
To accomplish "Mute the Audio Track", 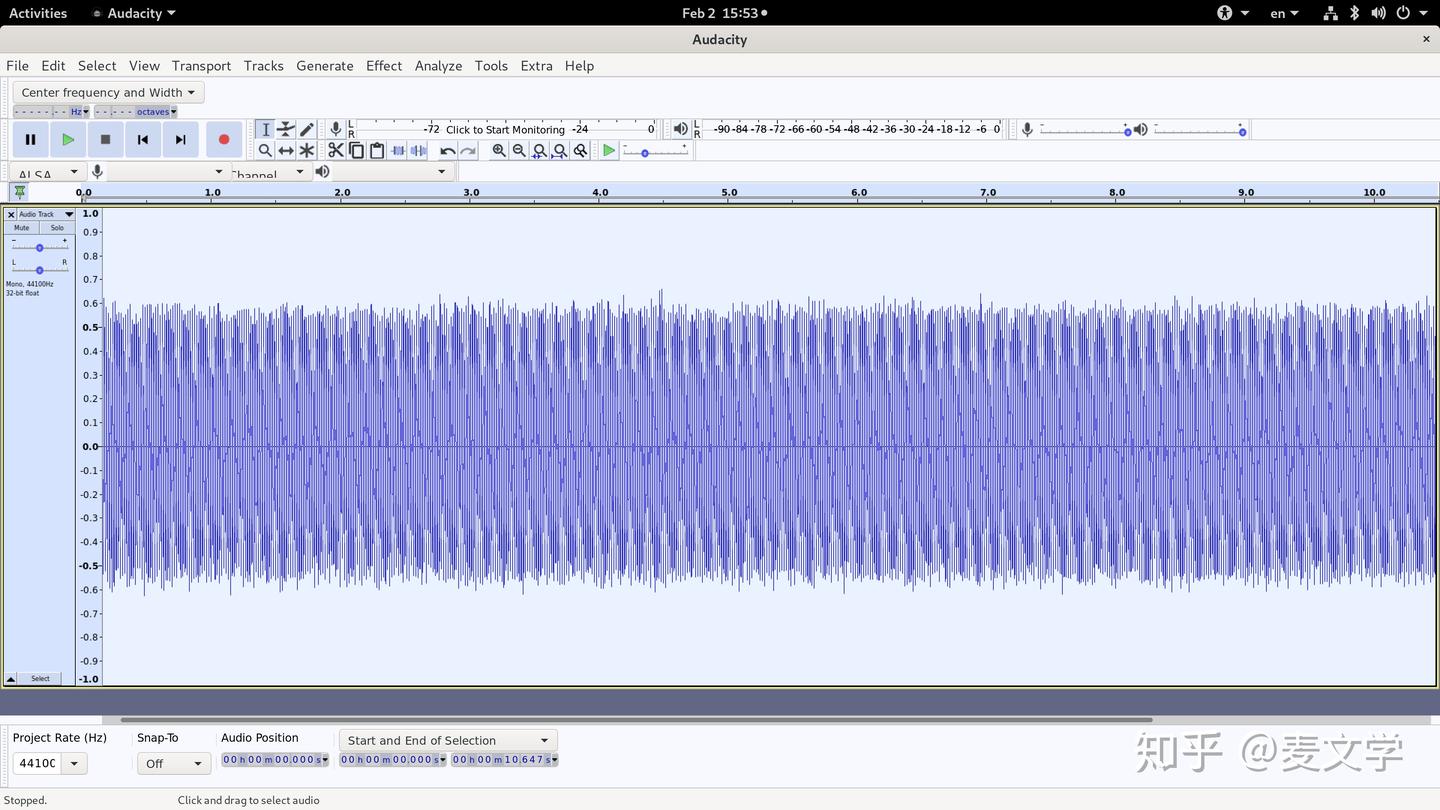I will (22, 228).
